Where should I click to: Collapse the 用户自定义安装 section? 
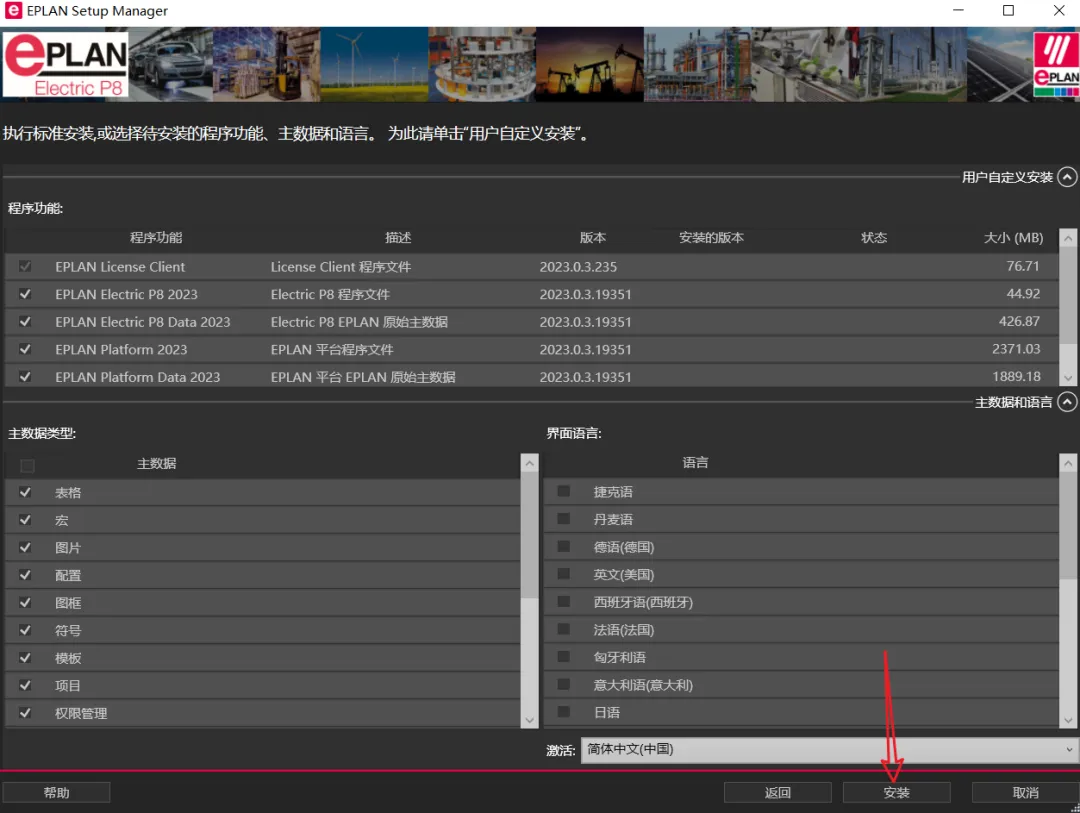1067,177
